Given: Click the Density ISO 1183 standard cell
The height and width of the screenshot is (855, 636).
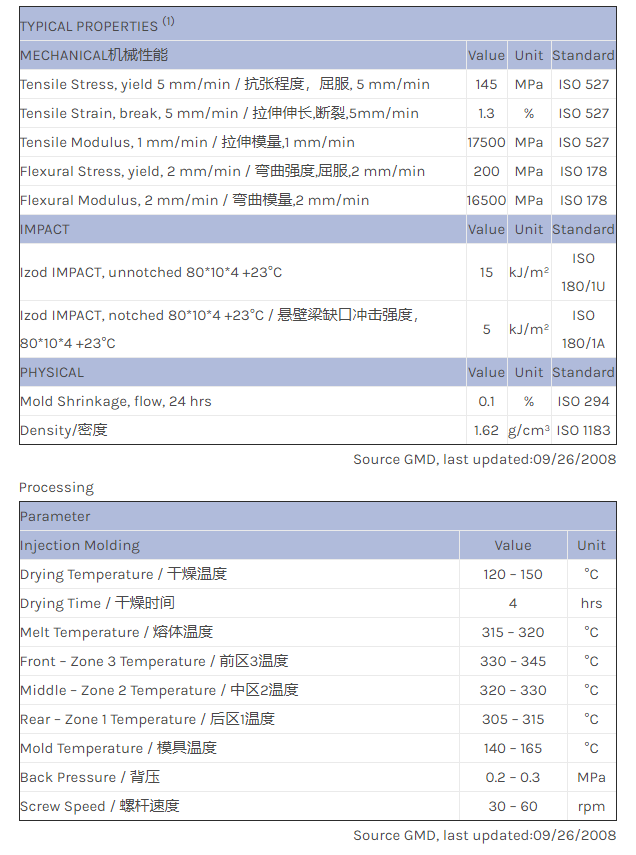Looking at the screenshot, I should pos(584,430).
